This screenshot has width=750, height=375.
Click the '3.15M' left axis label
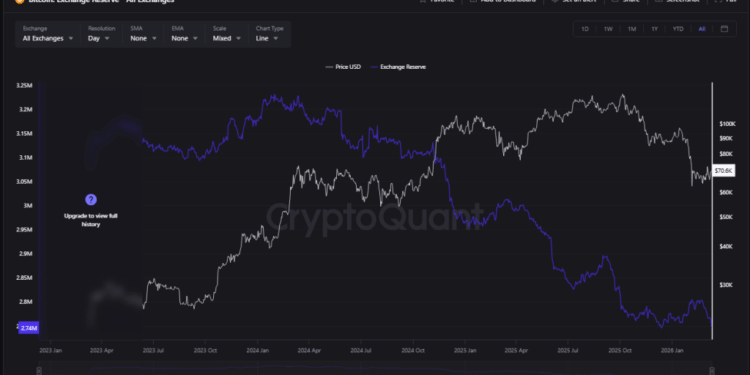(24, 133)
